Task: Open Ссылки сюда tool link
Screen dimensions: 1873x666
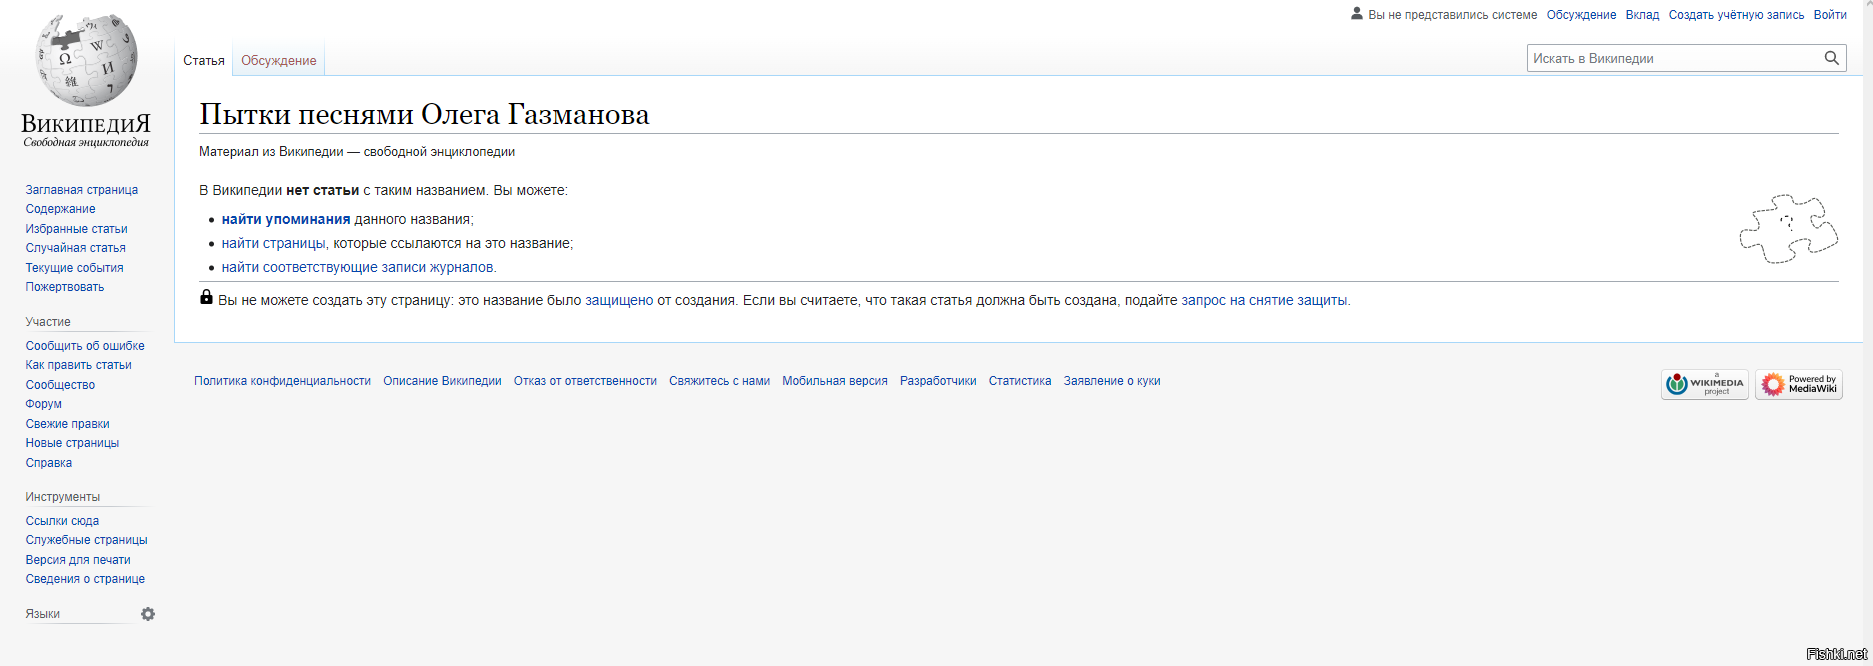Action: point(62,521)
